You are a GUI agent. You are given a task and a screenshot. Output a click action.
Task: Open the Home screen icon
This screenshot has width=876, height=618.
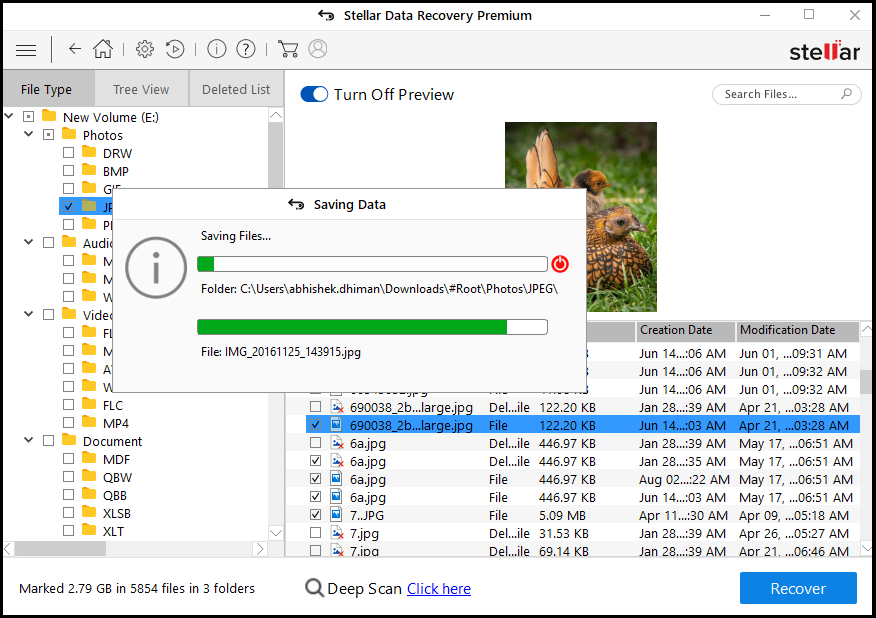coord(103,49)
